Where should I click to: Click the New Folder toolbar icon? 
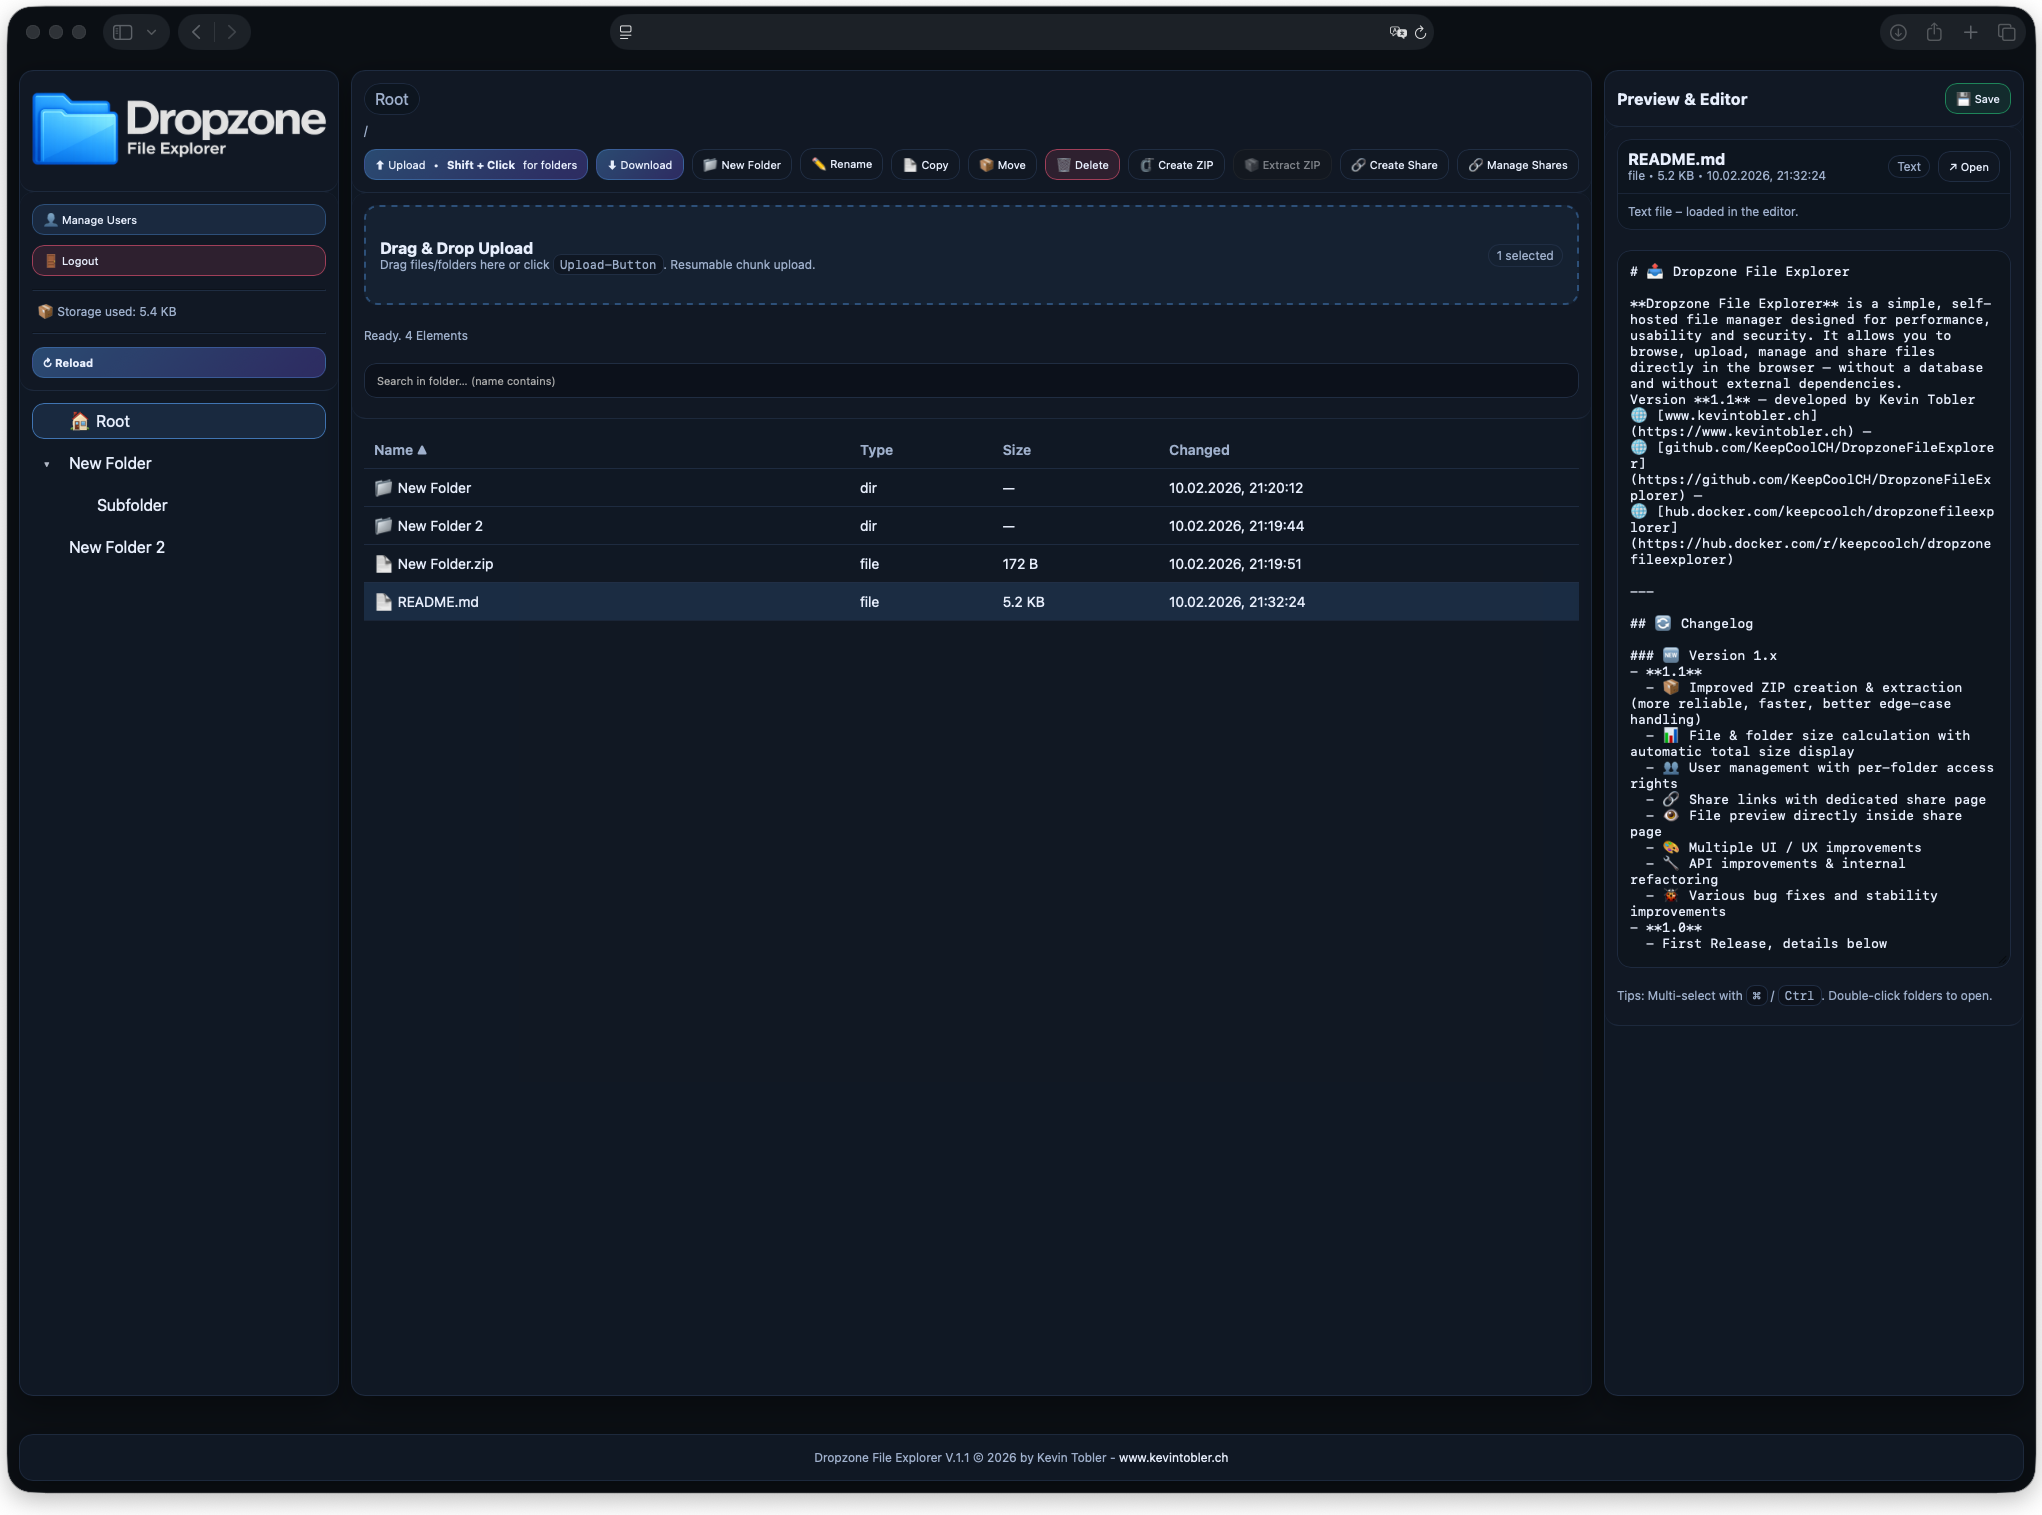pos(711,165)
